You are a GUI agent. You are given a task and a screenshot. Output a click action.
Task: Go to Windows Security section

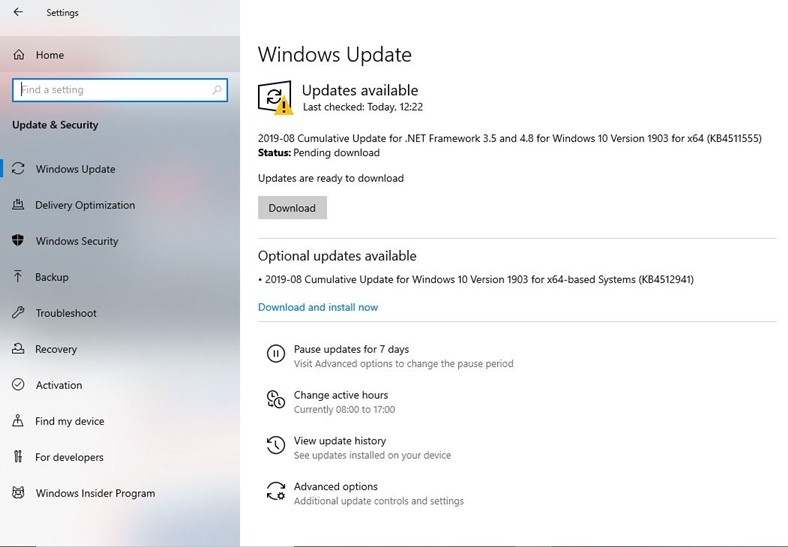[x=120, y=241]
